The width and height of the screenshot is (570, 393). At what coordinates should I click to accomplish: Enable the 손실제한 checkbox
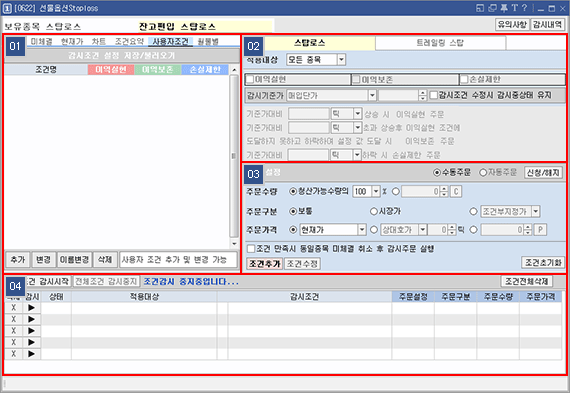pos(464,79)
